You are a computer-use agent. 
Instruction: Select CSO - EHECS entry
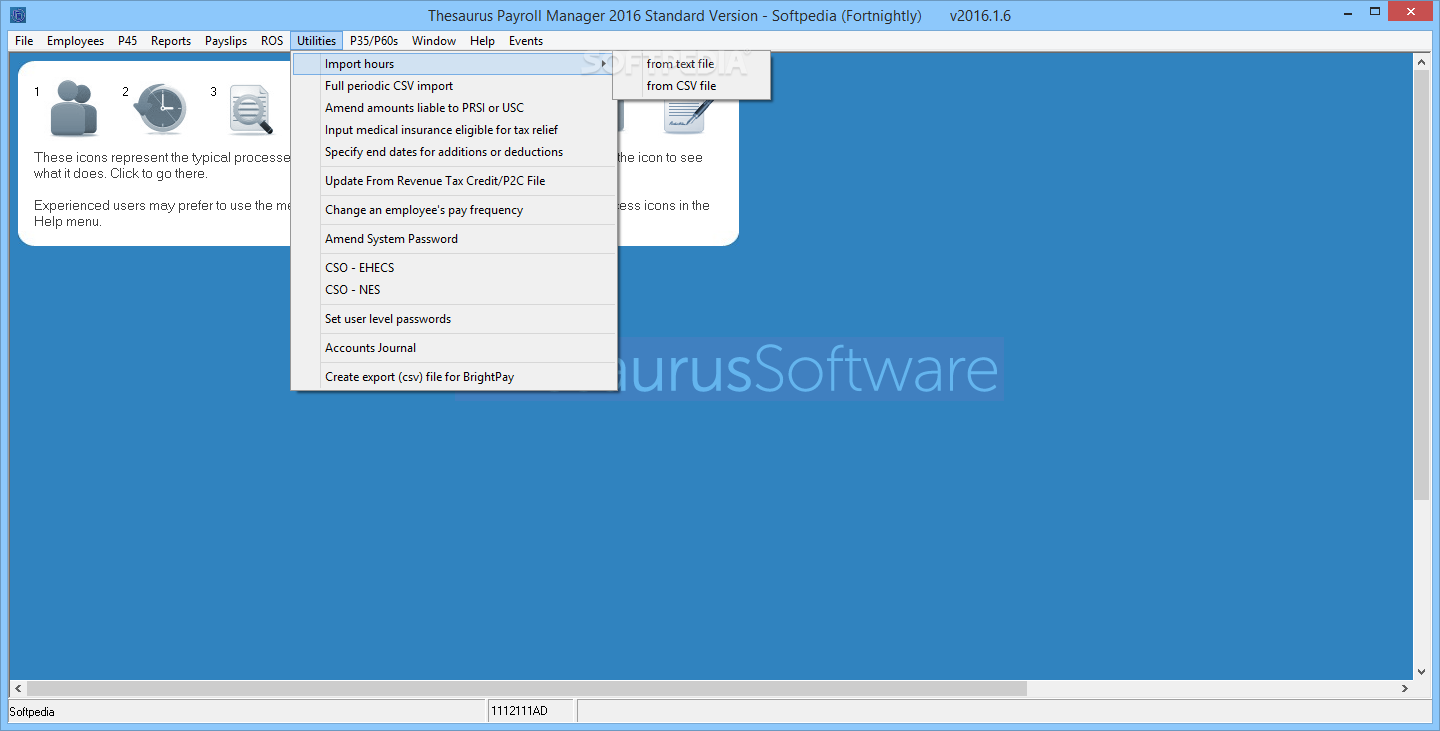coord(454,268)
